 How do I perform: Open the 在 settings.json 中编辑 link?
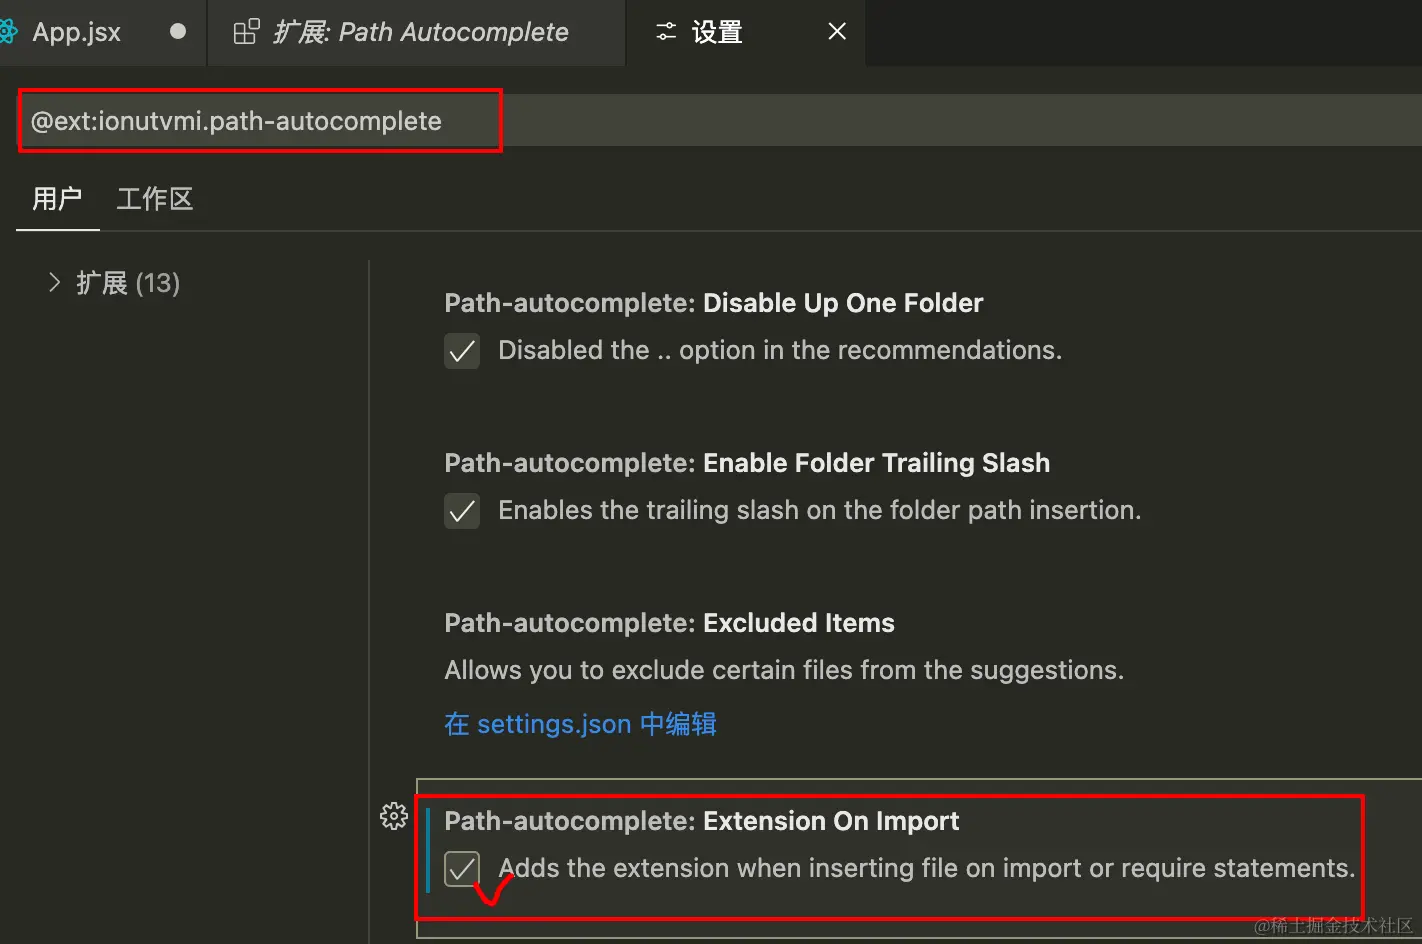pyautogui.click(x=580, y=724)
